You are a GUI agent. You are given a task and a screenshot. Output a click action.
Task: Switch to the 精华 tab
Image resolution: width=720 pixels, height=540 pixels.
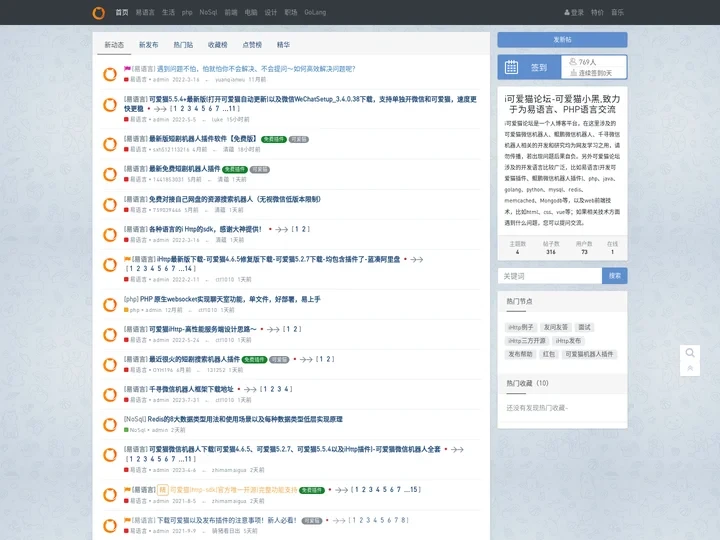click(x=283, y=45)
